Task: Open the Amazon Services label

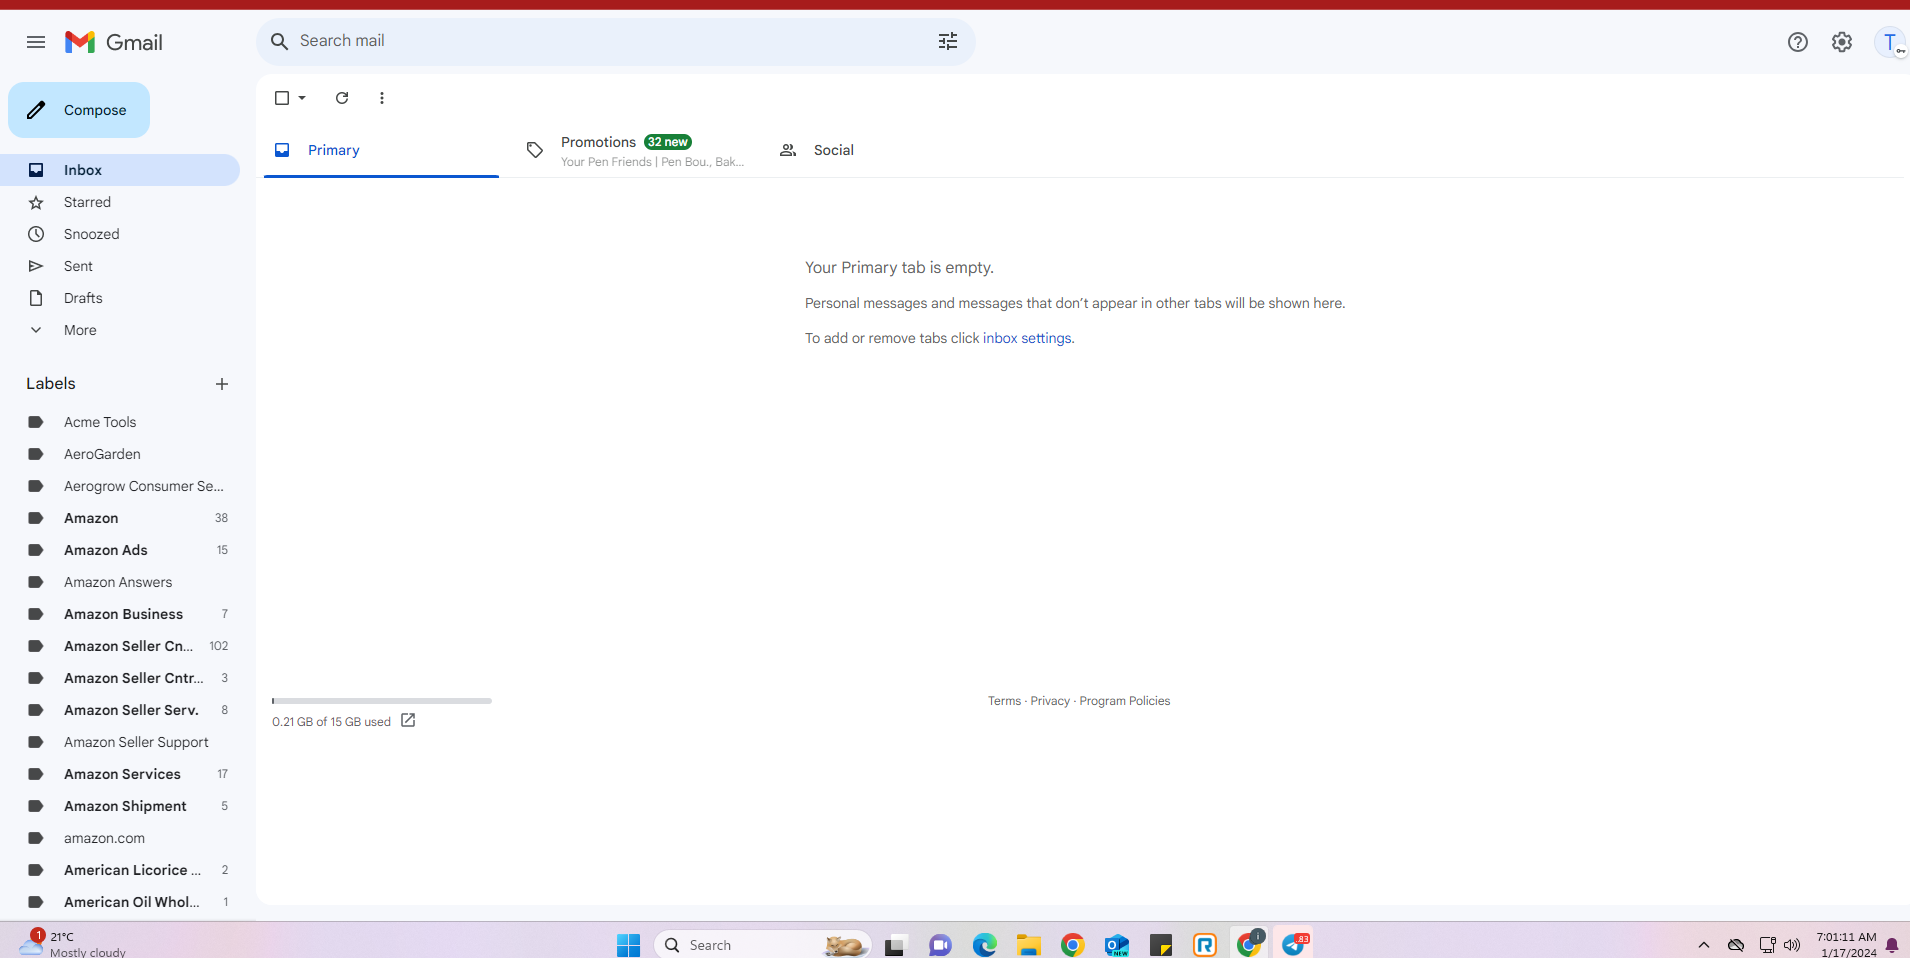Action: (120, 774)
